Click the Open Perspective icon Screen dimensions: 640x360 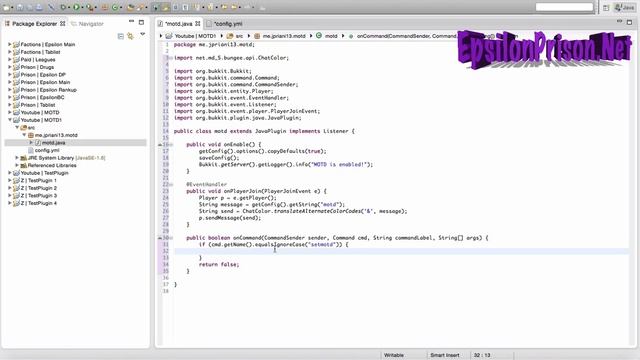tap(606, 7)
